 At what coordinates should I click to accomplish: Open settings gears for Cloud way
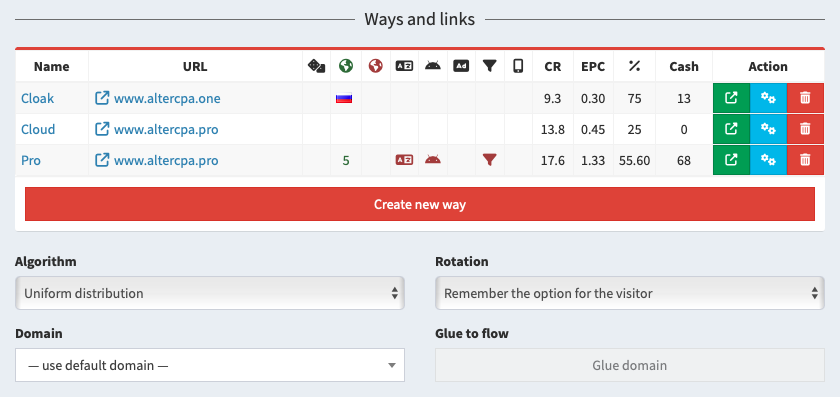[768, 129]
